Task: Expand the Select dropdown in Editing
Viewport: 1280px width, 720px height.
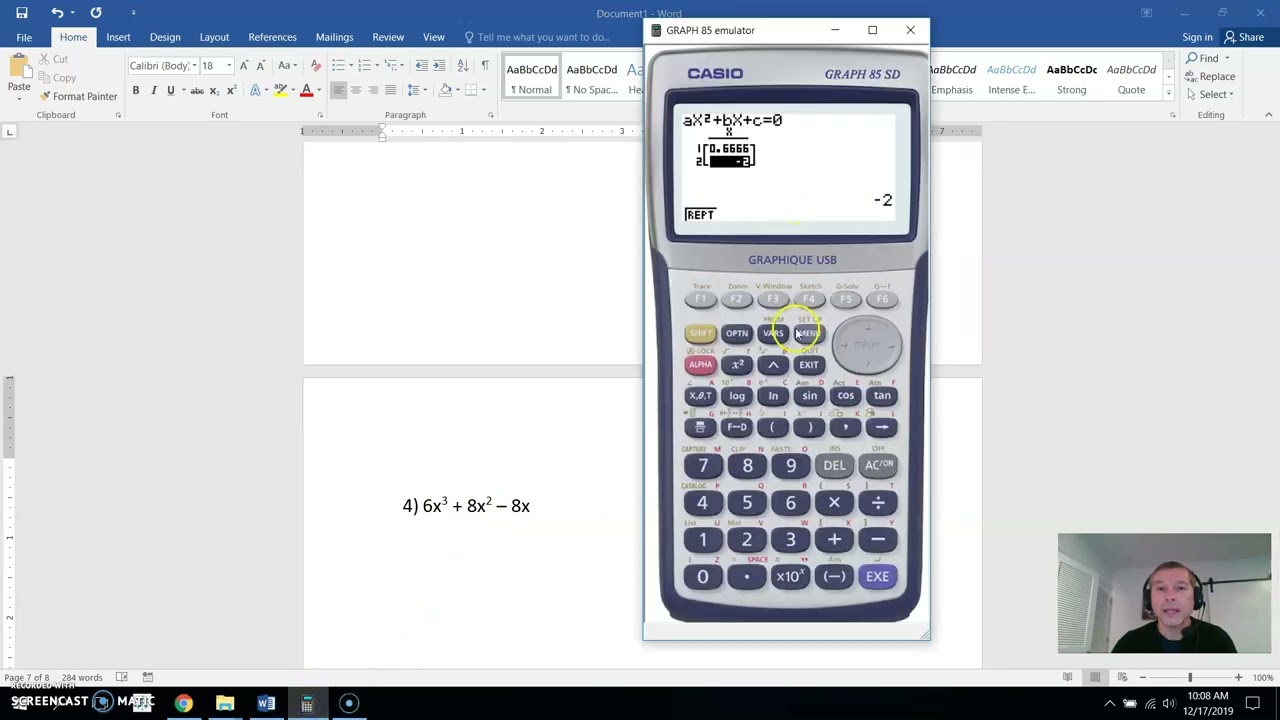Action: 1209,95
